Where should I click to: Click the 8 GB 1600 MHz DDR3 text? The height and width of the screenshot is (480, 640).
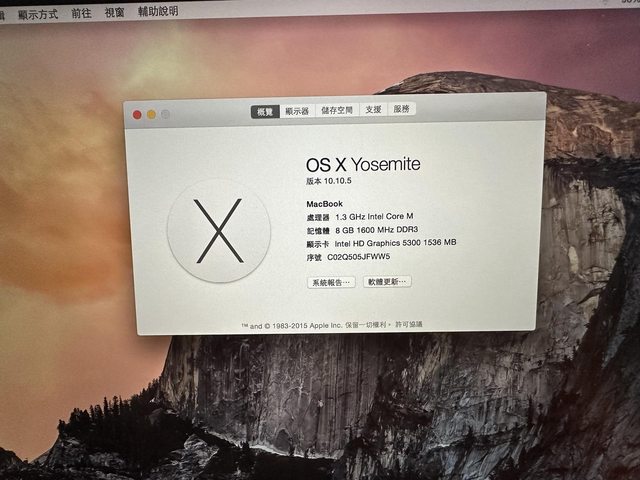[x=377, y=230]
